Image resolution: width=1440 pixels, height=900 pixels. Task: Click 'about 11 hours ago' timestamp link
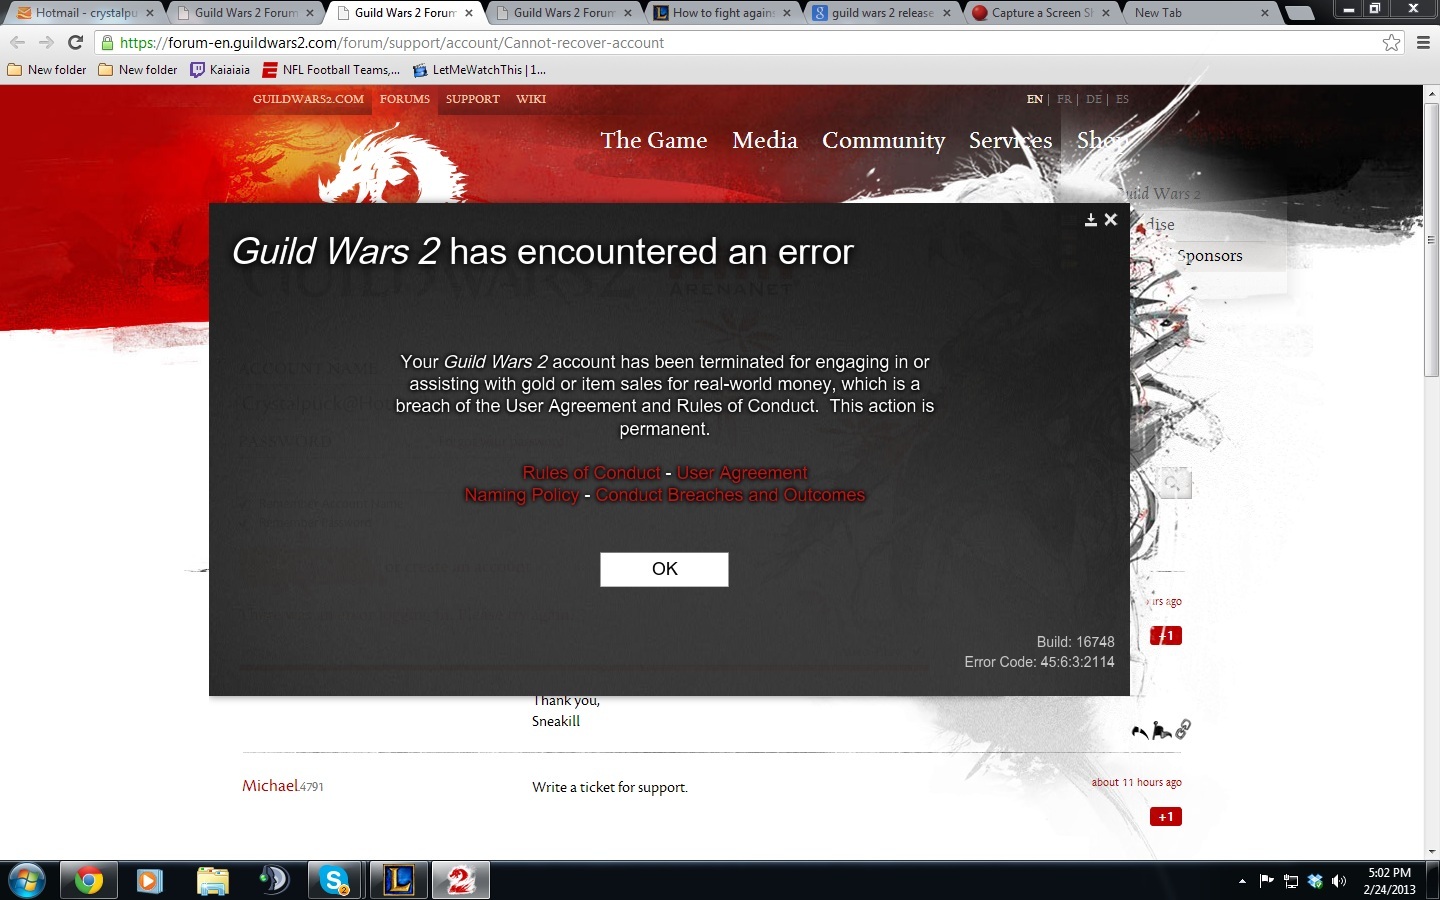[1137, 783]
